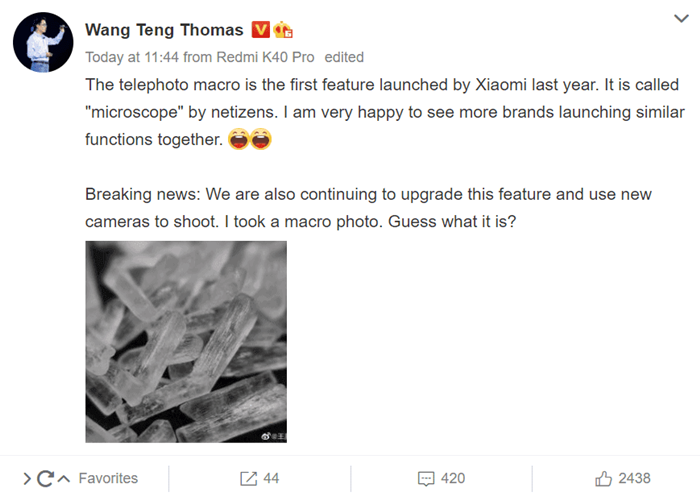
Task: Expand the post options chevron
Action: [681, 18]
